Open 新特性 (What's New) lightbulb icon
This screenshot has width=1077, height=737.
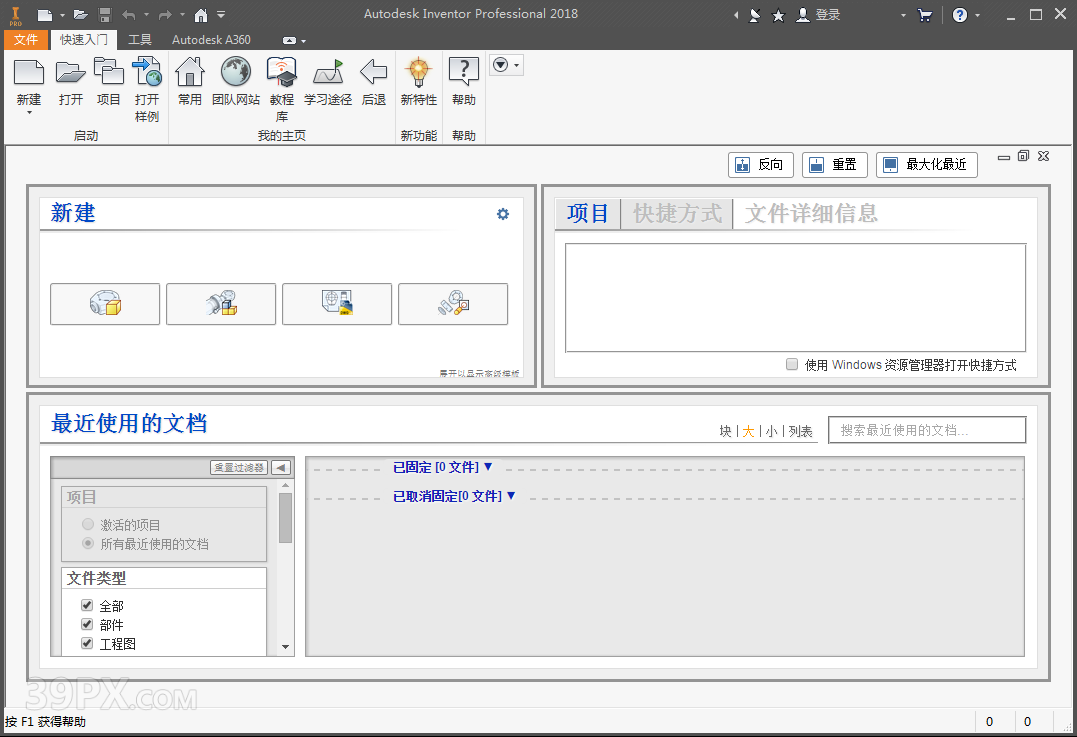tap(418, 72)
